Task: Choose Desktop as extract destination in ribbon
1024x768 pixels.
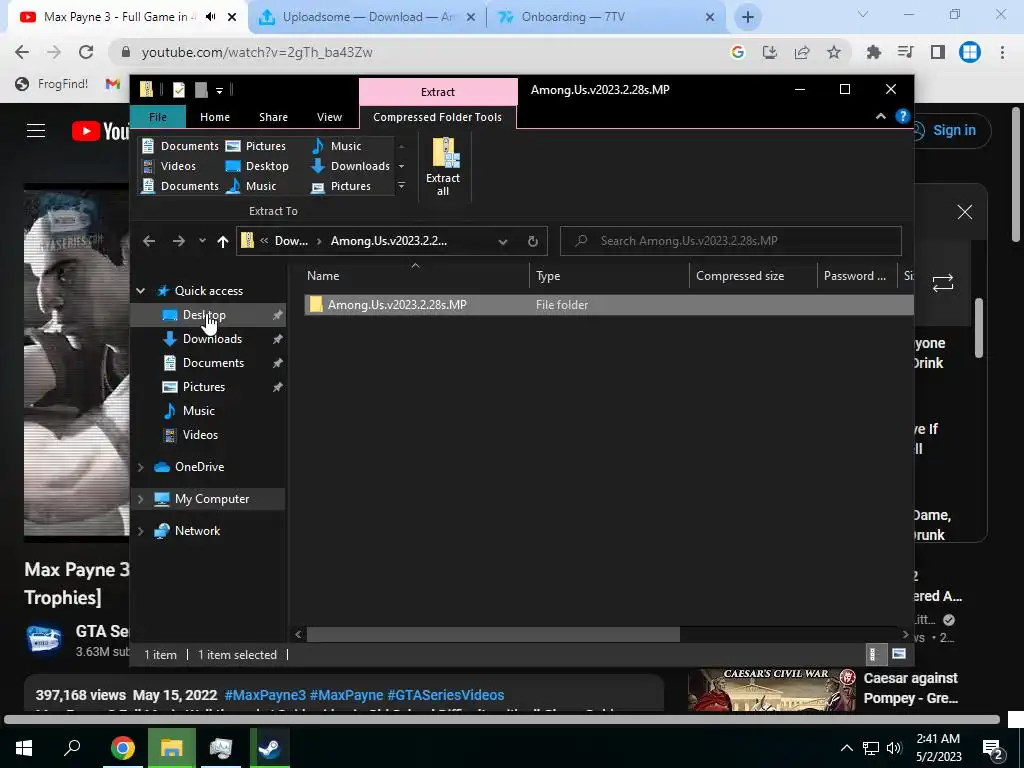Action: [257, 166]
